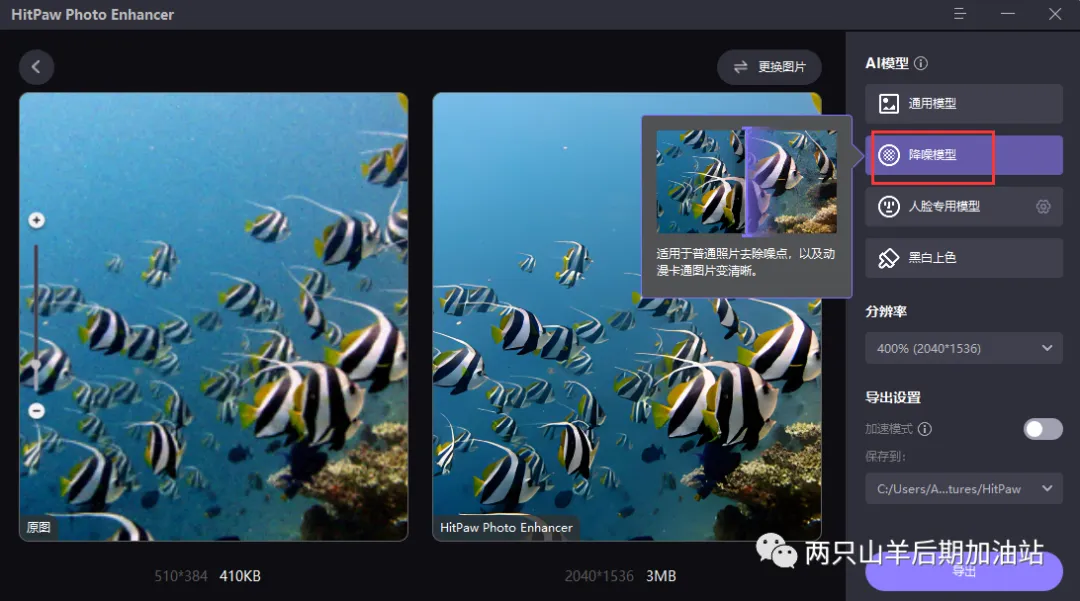1080x601 pixels.
Task: Click the denoise tooltip sample image
Action: pos(747,182)
